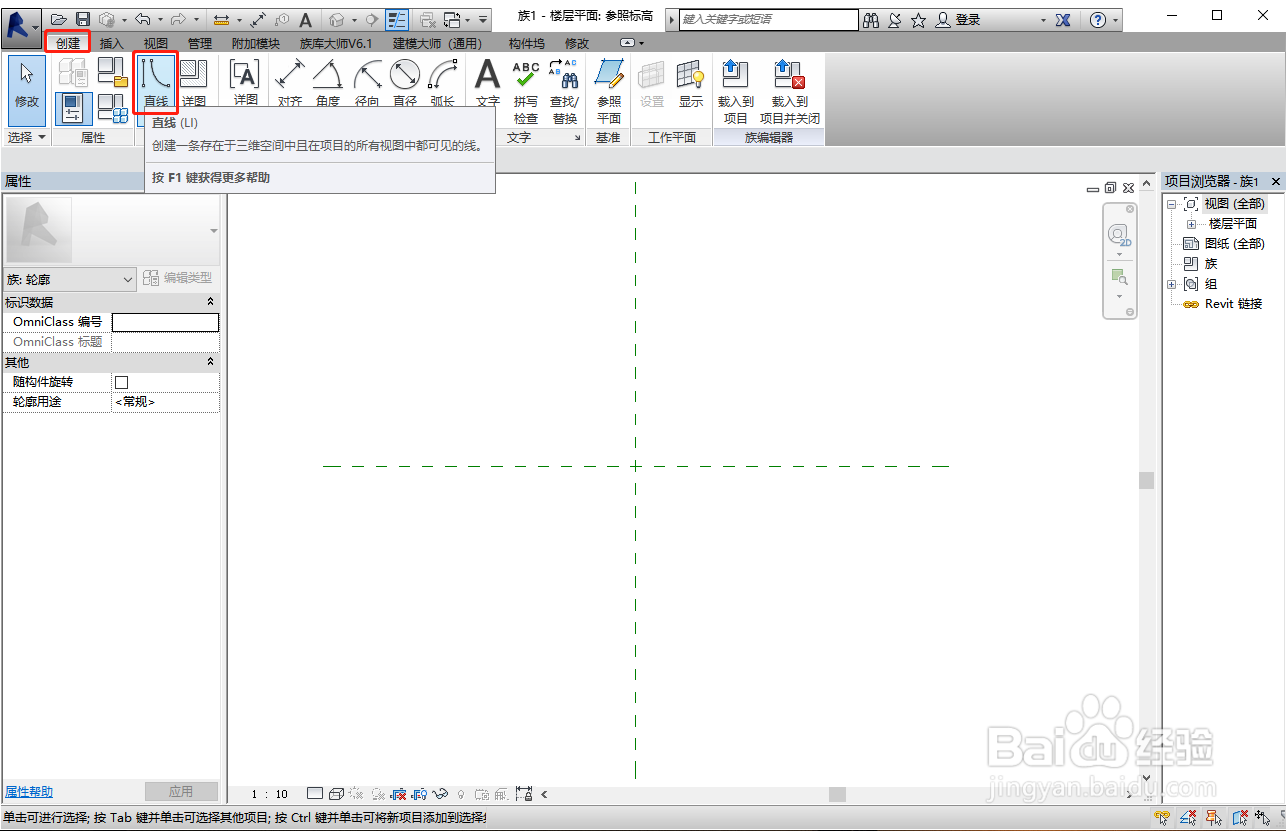Click the OmniClass 编号 input field
Image resolution: width=1286 pixels, height=831 pixels.
[x=165, y=322]
